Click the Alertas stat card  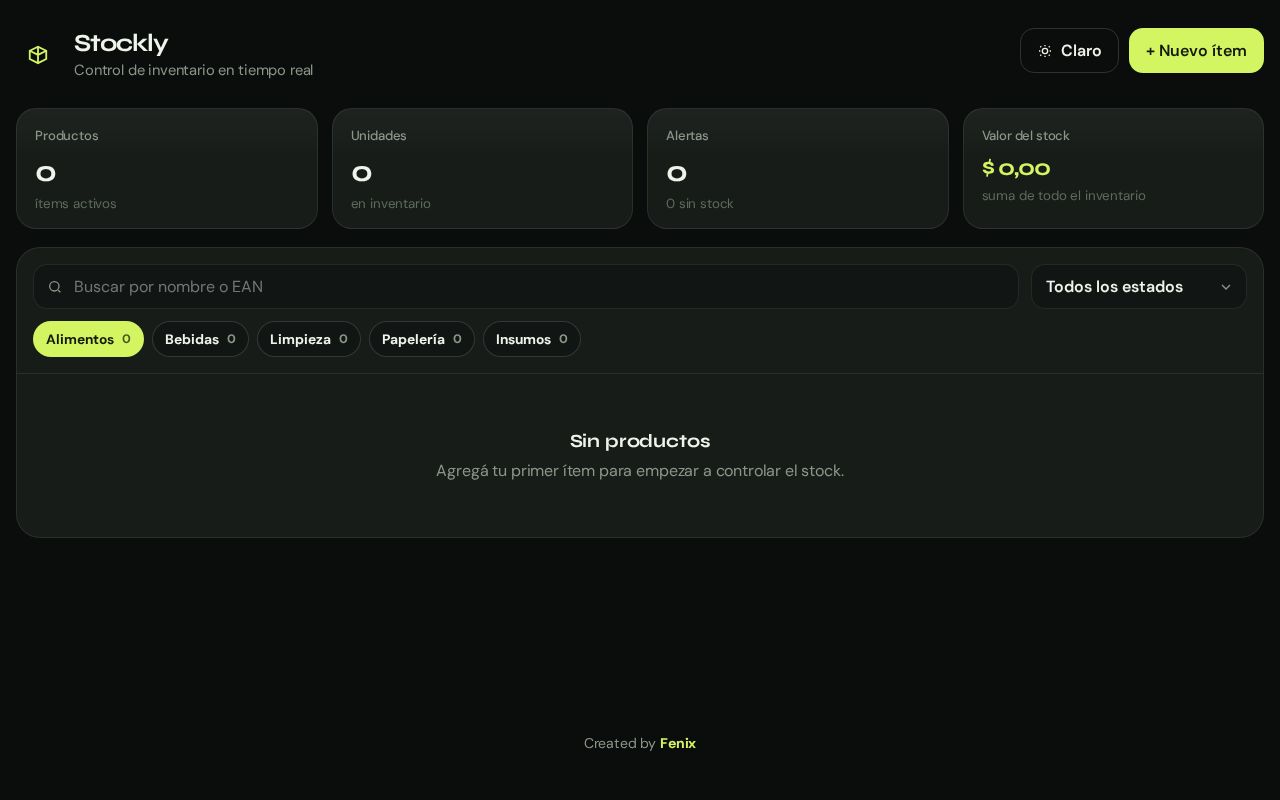pyautogui.click(x=798, y=168)
